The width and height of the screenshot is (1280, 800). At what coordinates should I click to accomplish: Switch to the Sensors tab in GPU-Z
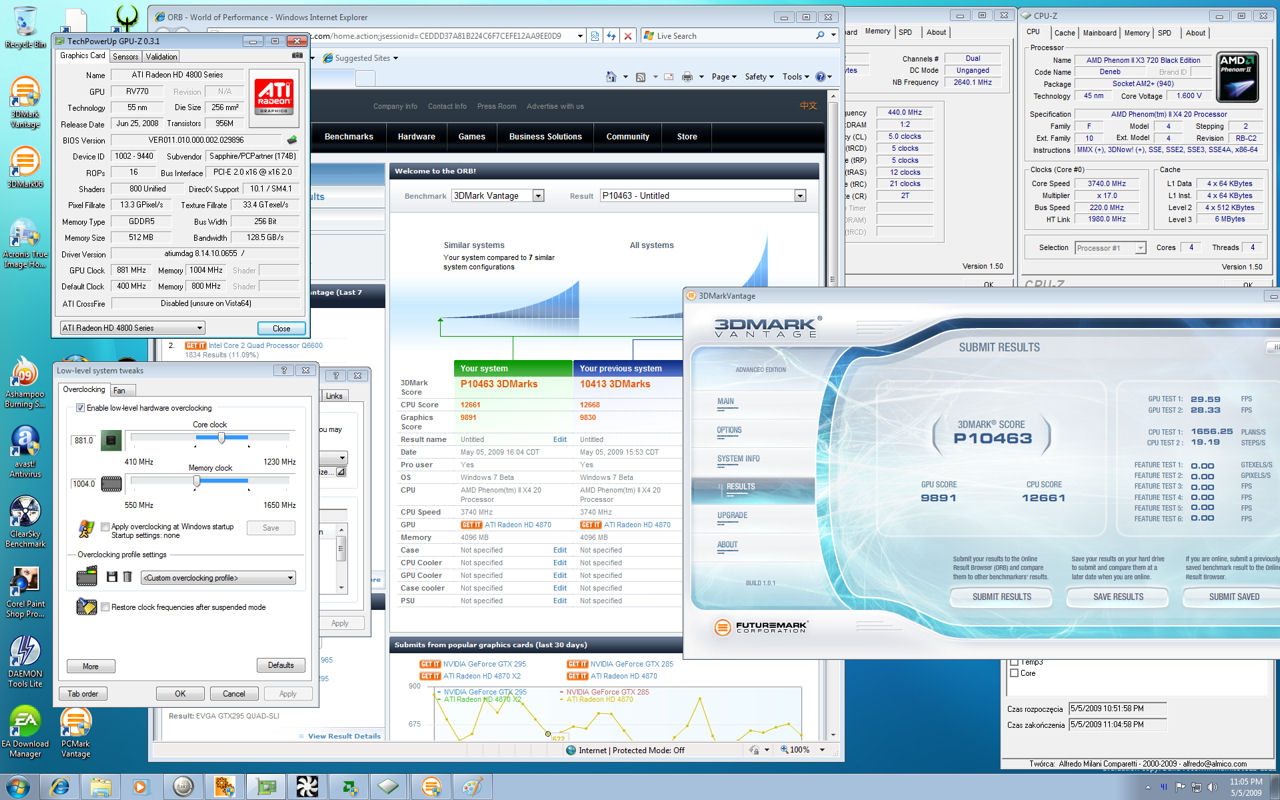125,56
